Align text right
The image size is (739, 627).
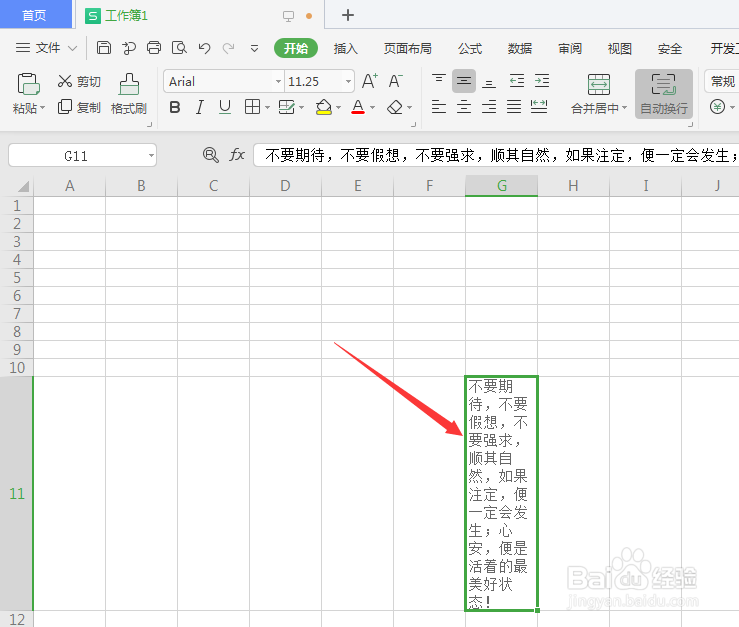point(489,107)
